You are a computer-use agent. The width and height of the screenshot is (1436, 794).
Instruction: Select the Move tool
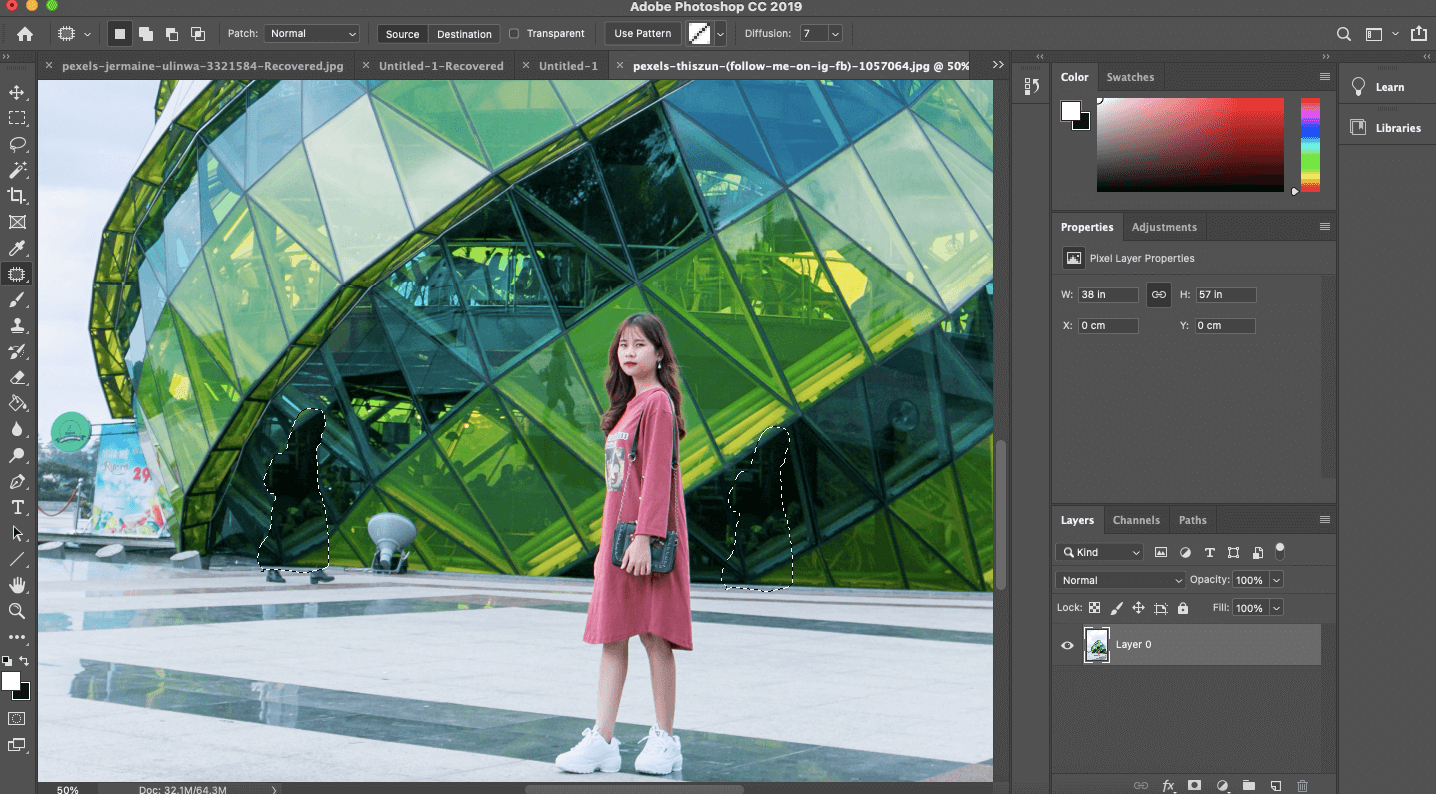point(17,93)
